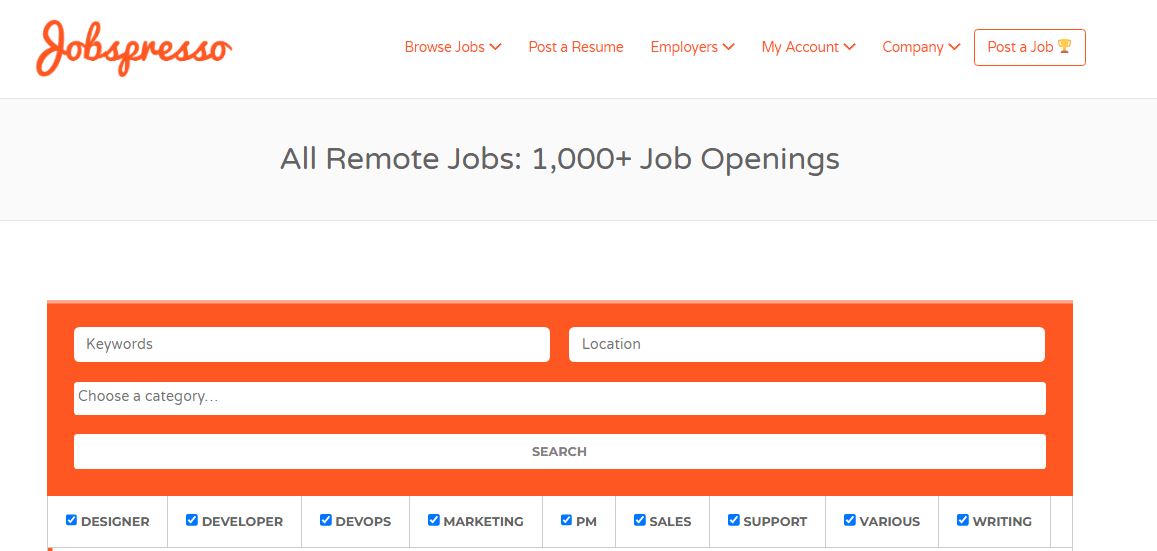Open the Choose a category dropdown
The height and width of the screenshot is (551, 1157).
(x=559, y=398)
